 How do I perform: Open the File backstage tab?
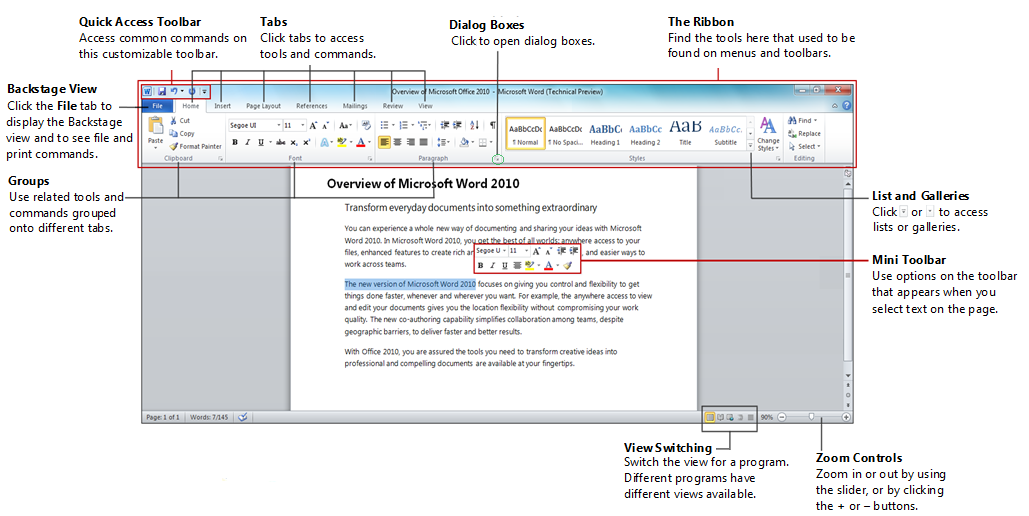point(158,106)
